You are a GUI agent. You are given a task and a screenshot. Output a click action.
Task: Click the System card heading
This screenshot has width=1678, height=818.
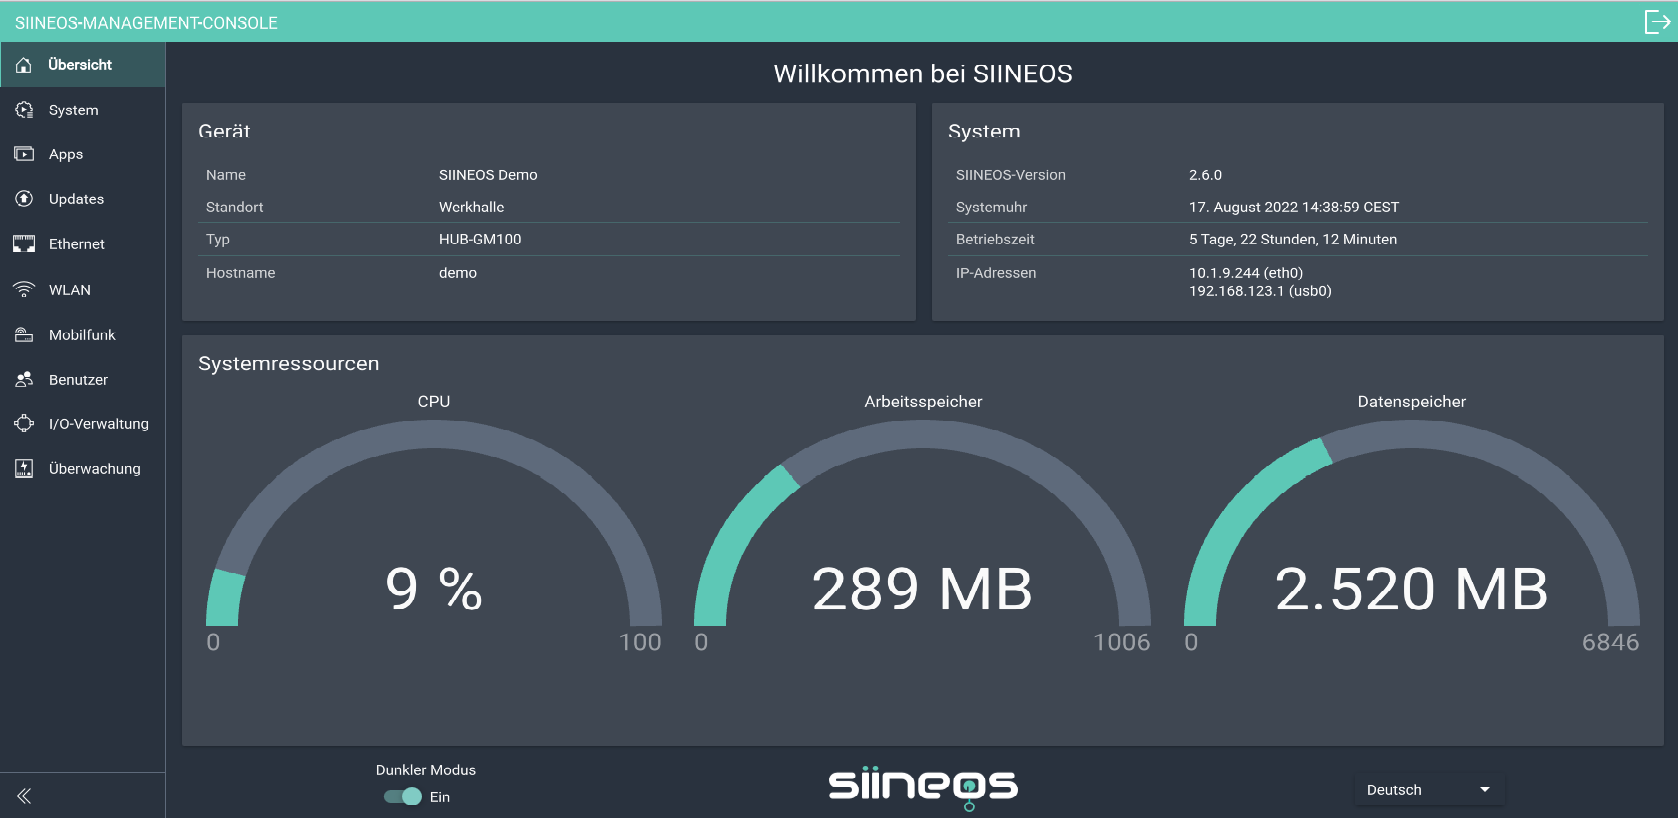(x=984, y=131)
